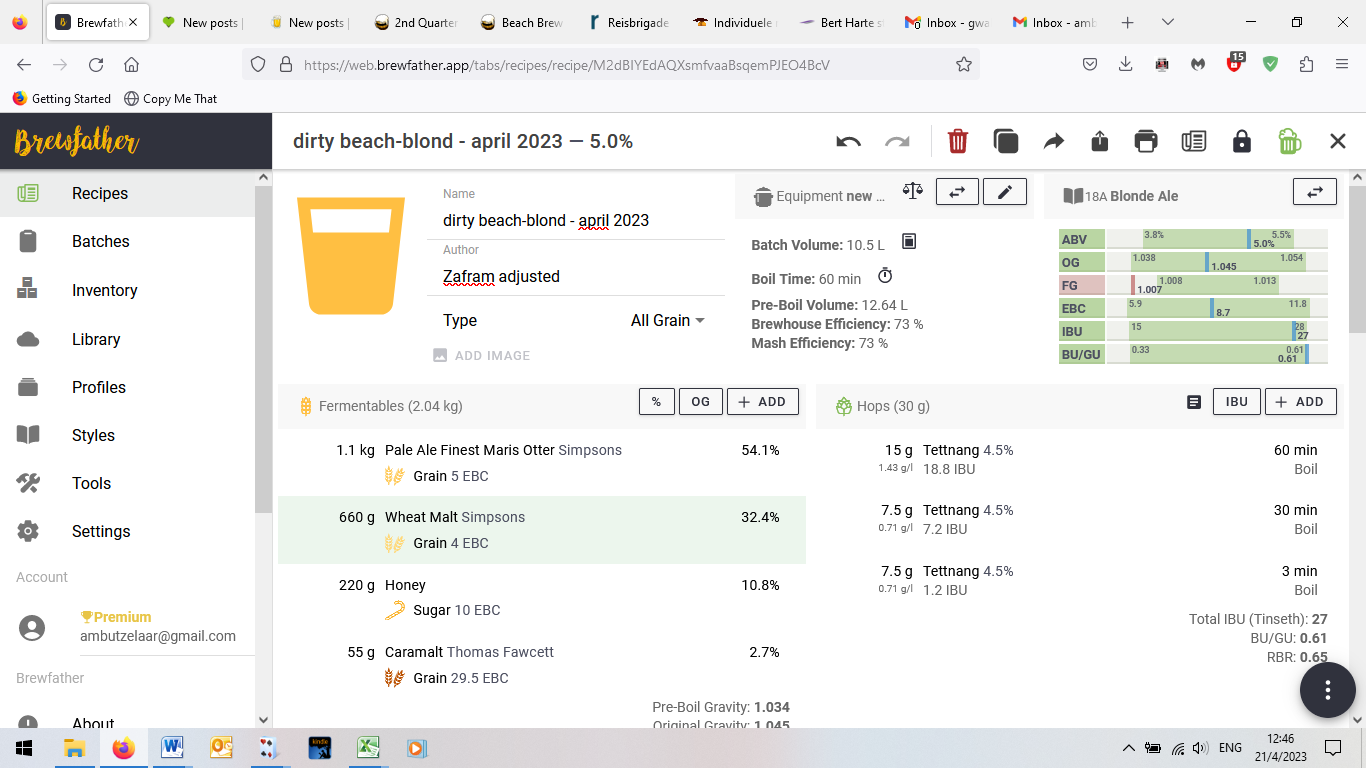The width and height of the screenshot is (1366, 768).
Task: Click the green beer mug brew icon
Action: [1289, 141]
